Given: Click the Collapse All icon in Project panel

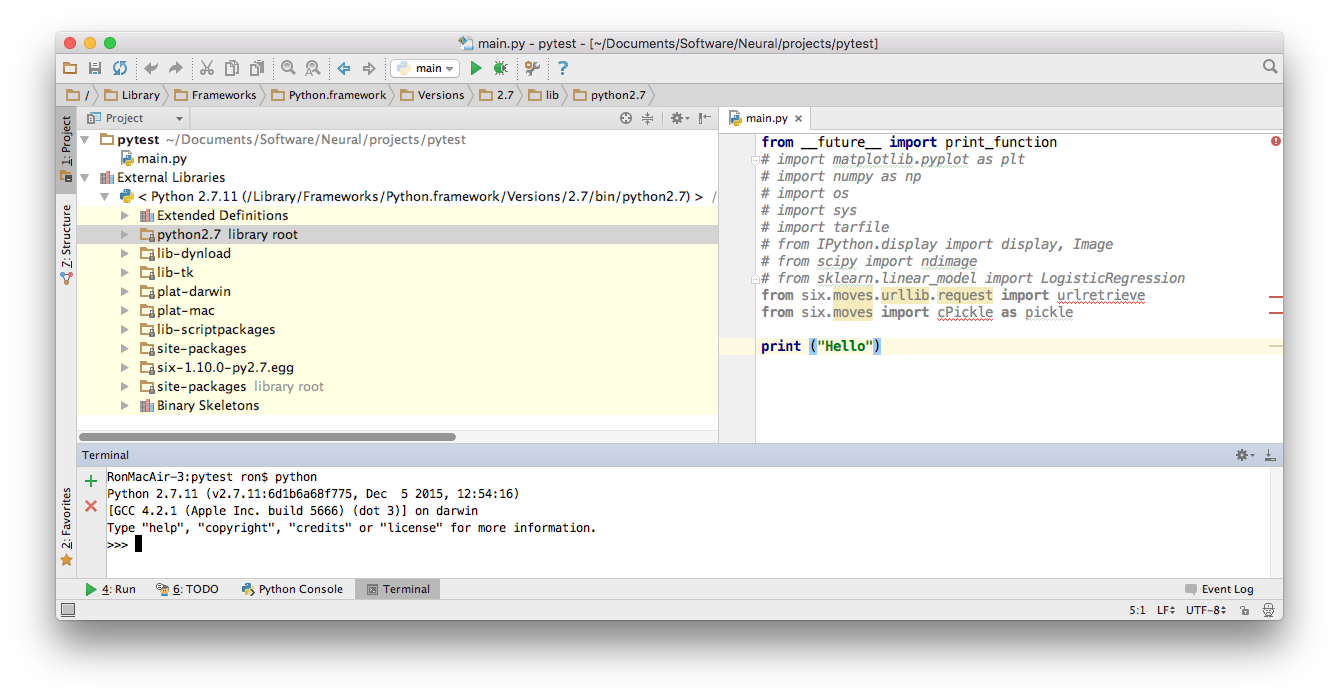Looking at the screenshot, I should tap(647, 118).
